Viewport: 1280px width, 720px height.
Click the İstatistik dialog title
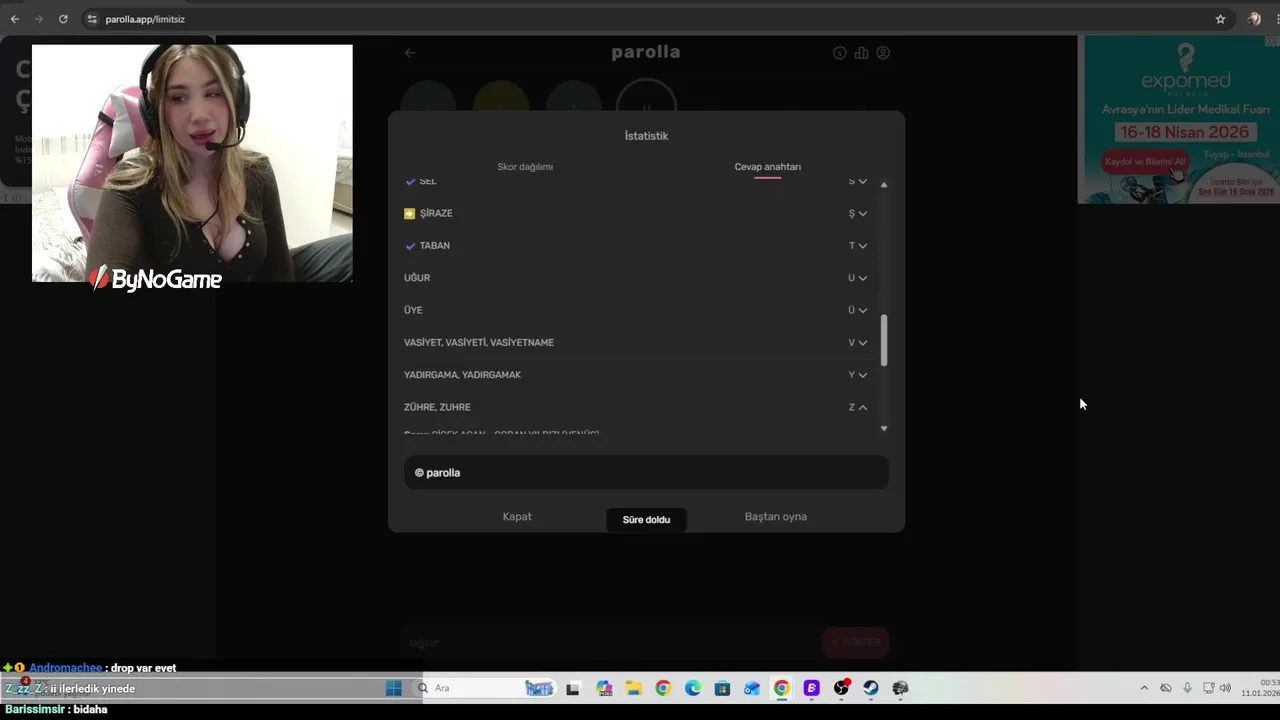tap(646, 136)
